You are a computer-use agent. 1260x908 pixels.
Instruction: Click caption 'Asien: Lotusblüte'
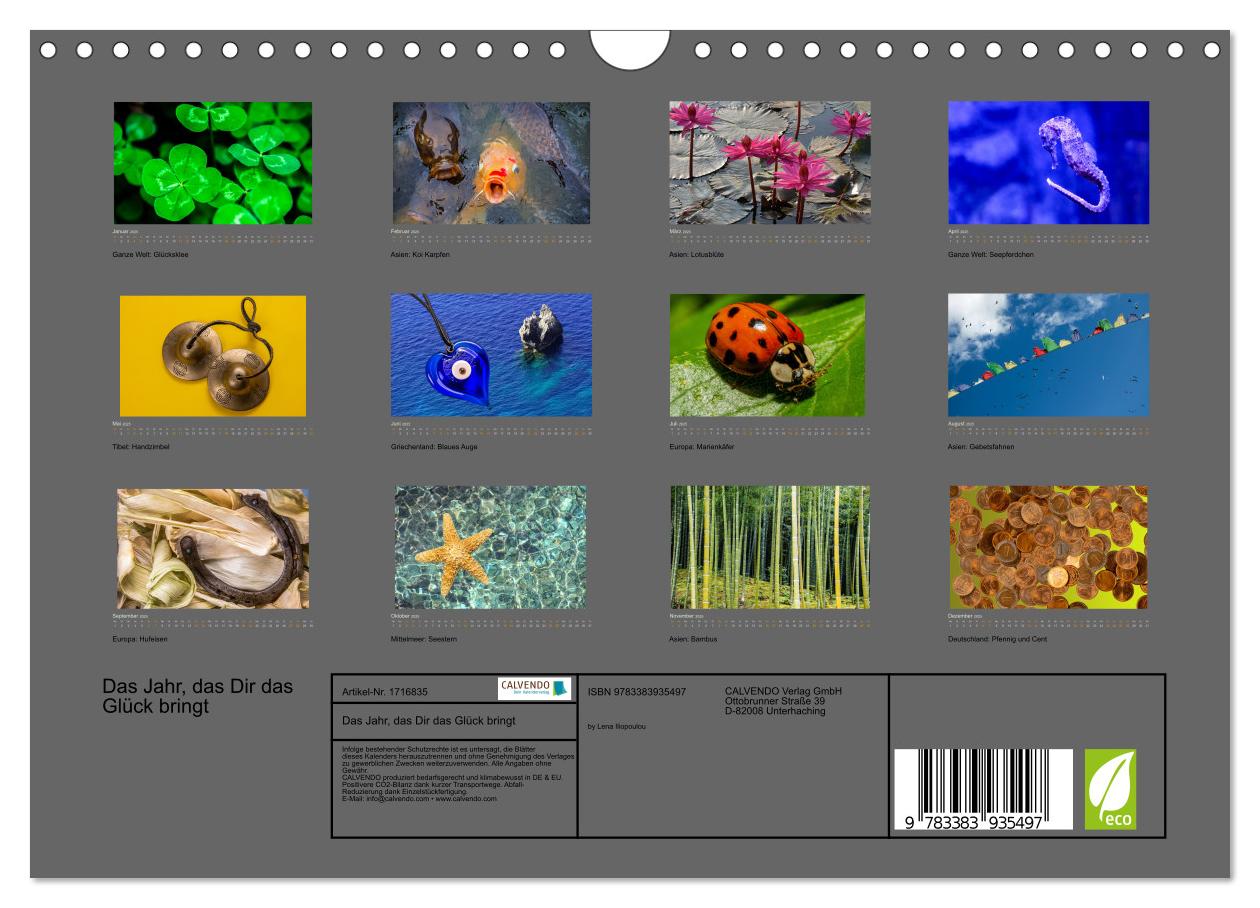pos(696,255)
